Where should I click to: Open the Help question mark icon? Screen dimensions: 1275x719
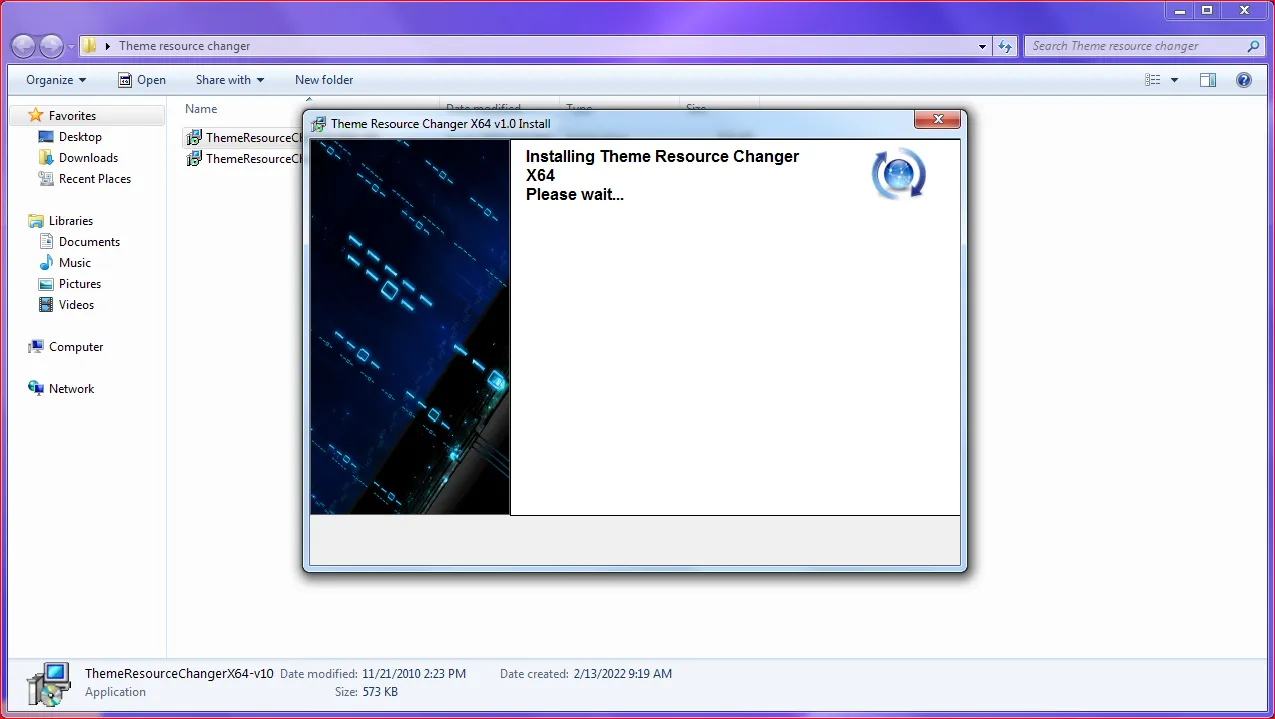1244,80
